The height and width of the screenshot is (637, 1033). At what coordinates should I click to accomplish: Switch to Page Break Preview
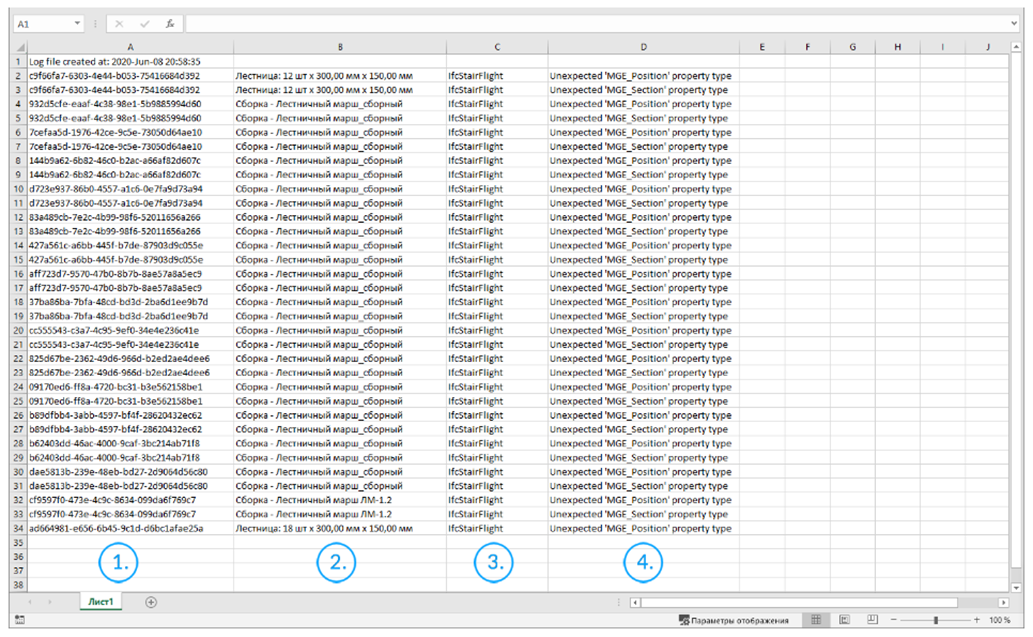(871, 621)
